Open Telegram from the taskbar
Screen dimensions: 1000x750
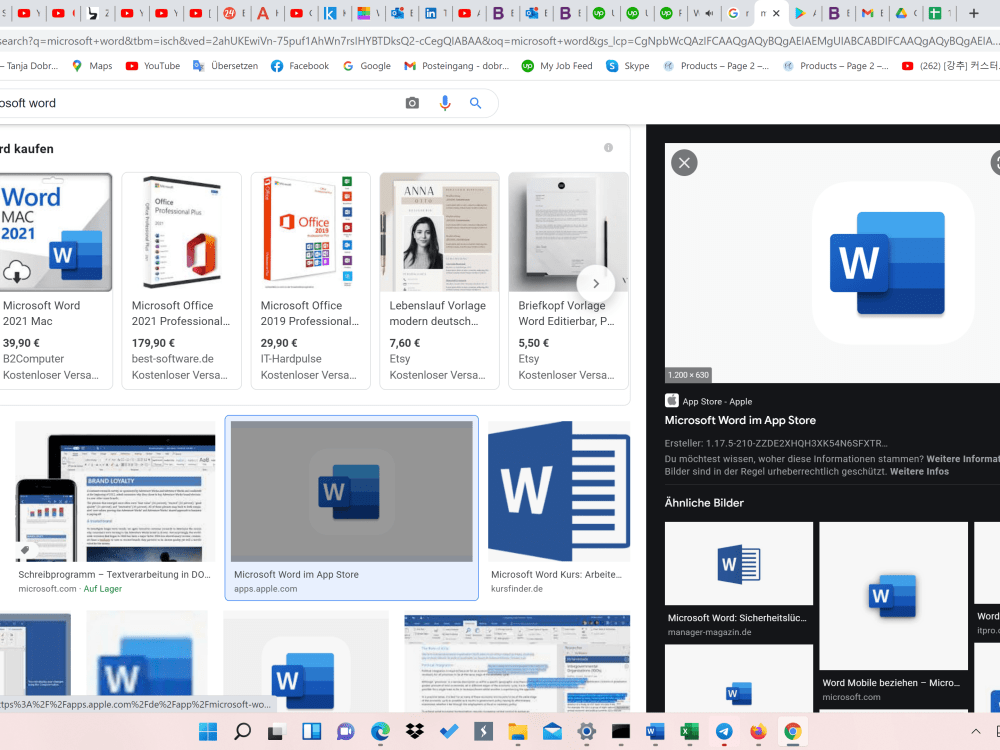click(x=724, y=732)
